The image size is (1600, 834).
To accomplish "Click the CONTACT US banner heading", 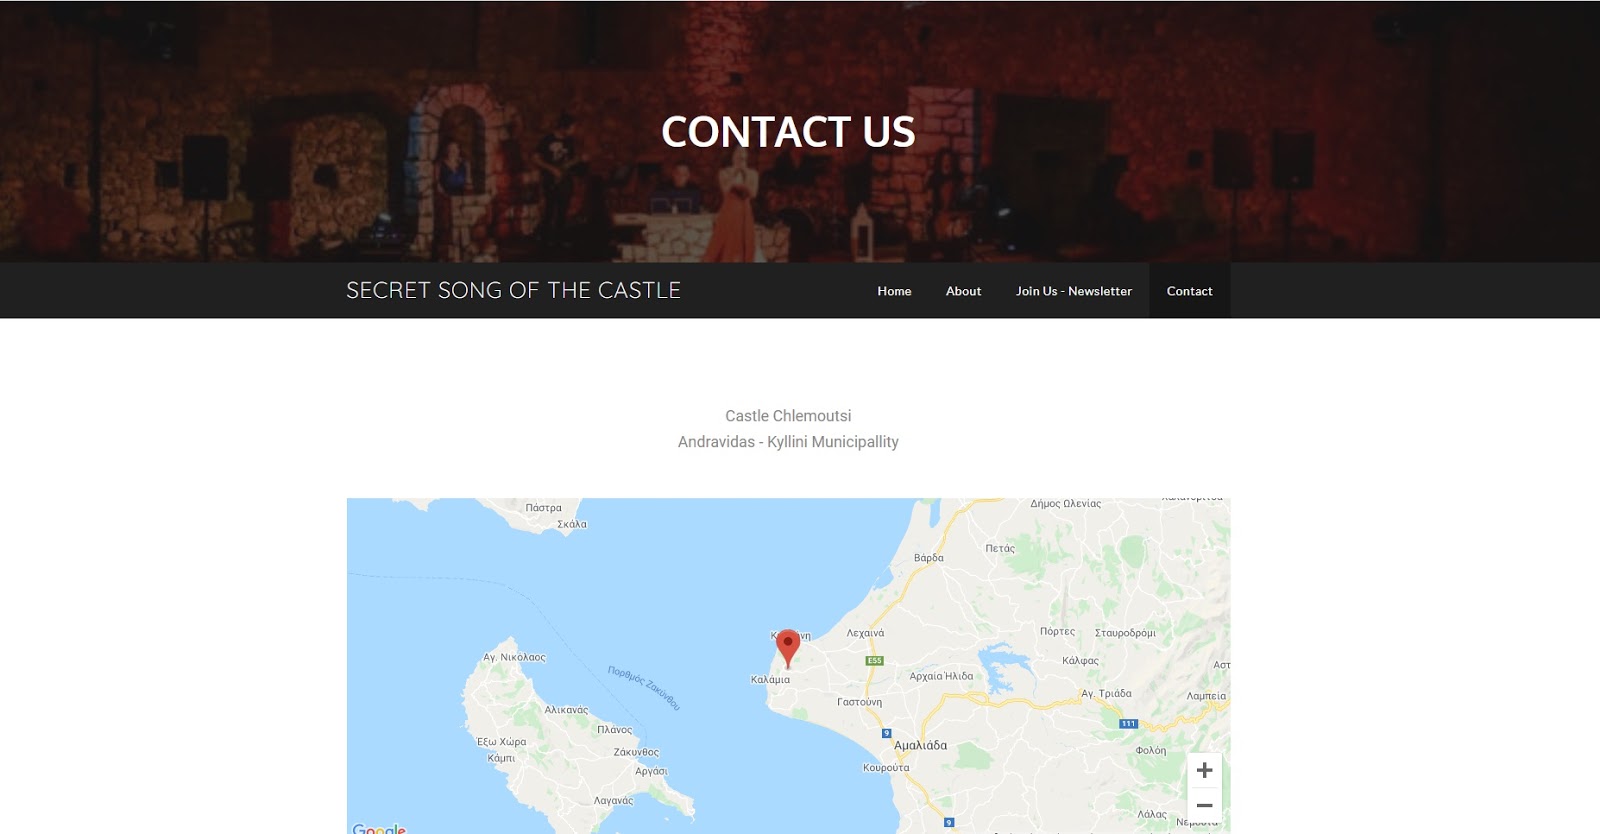I will click(788, 132).
